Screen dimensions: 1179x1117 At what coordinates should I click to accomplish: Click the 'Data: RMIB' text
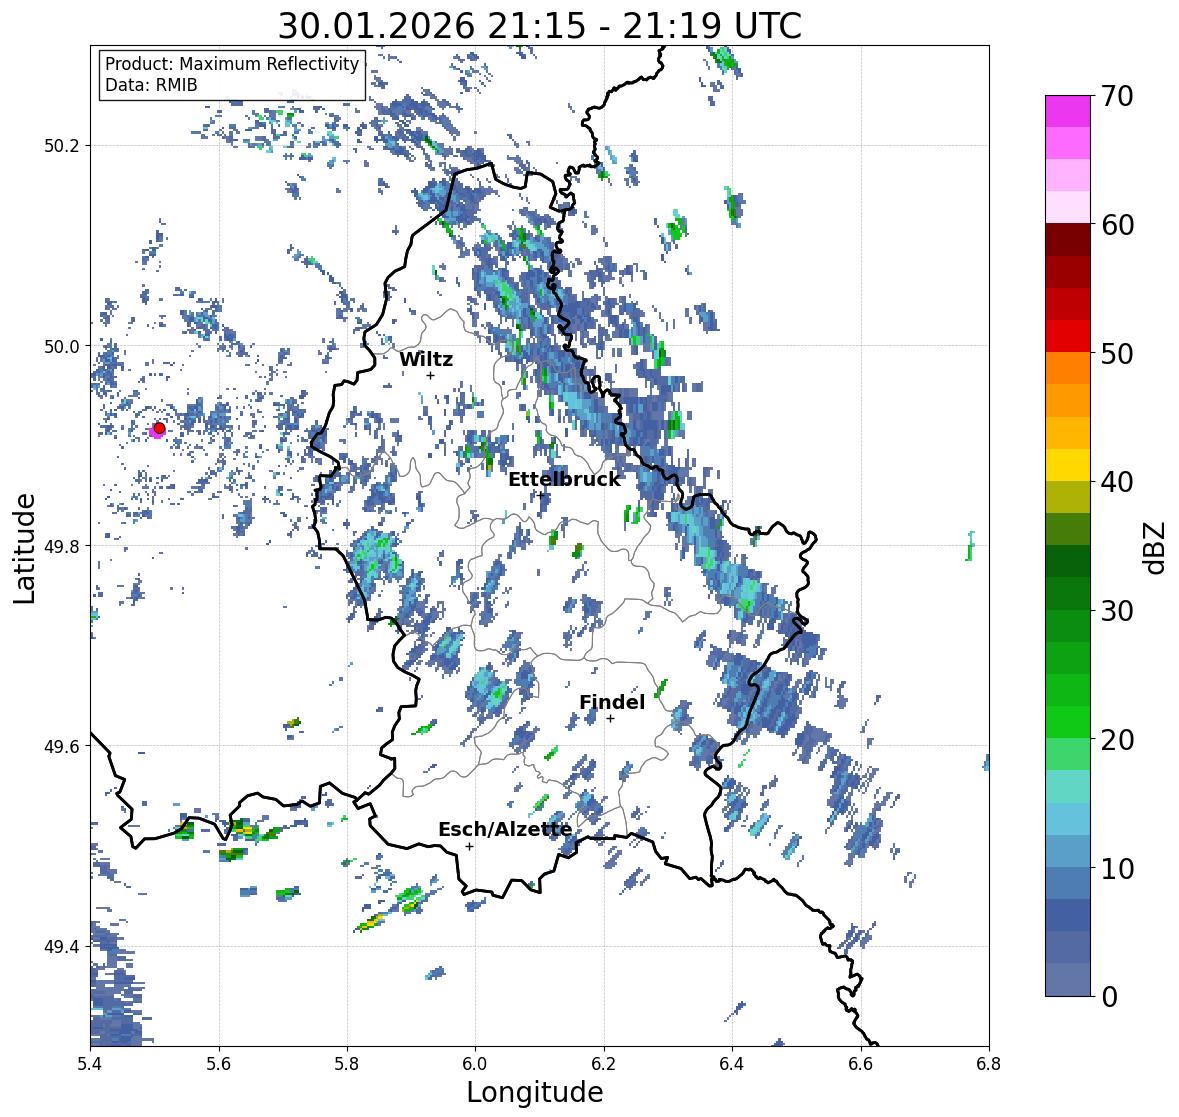[151, 85]
